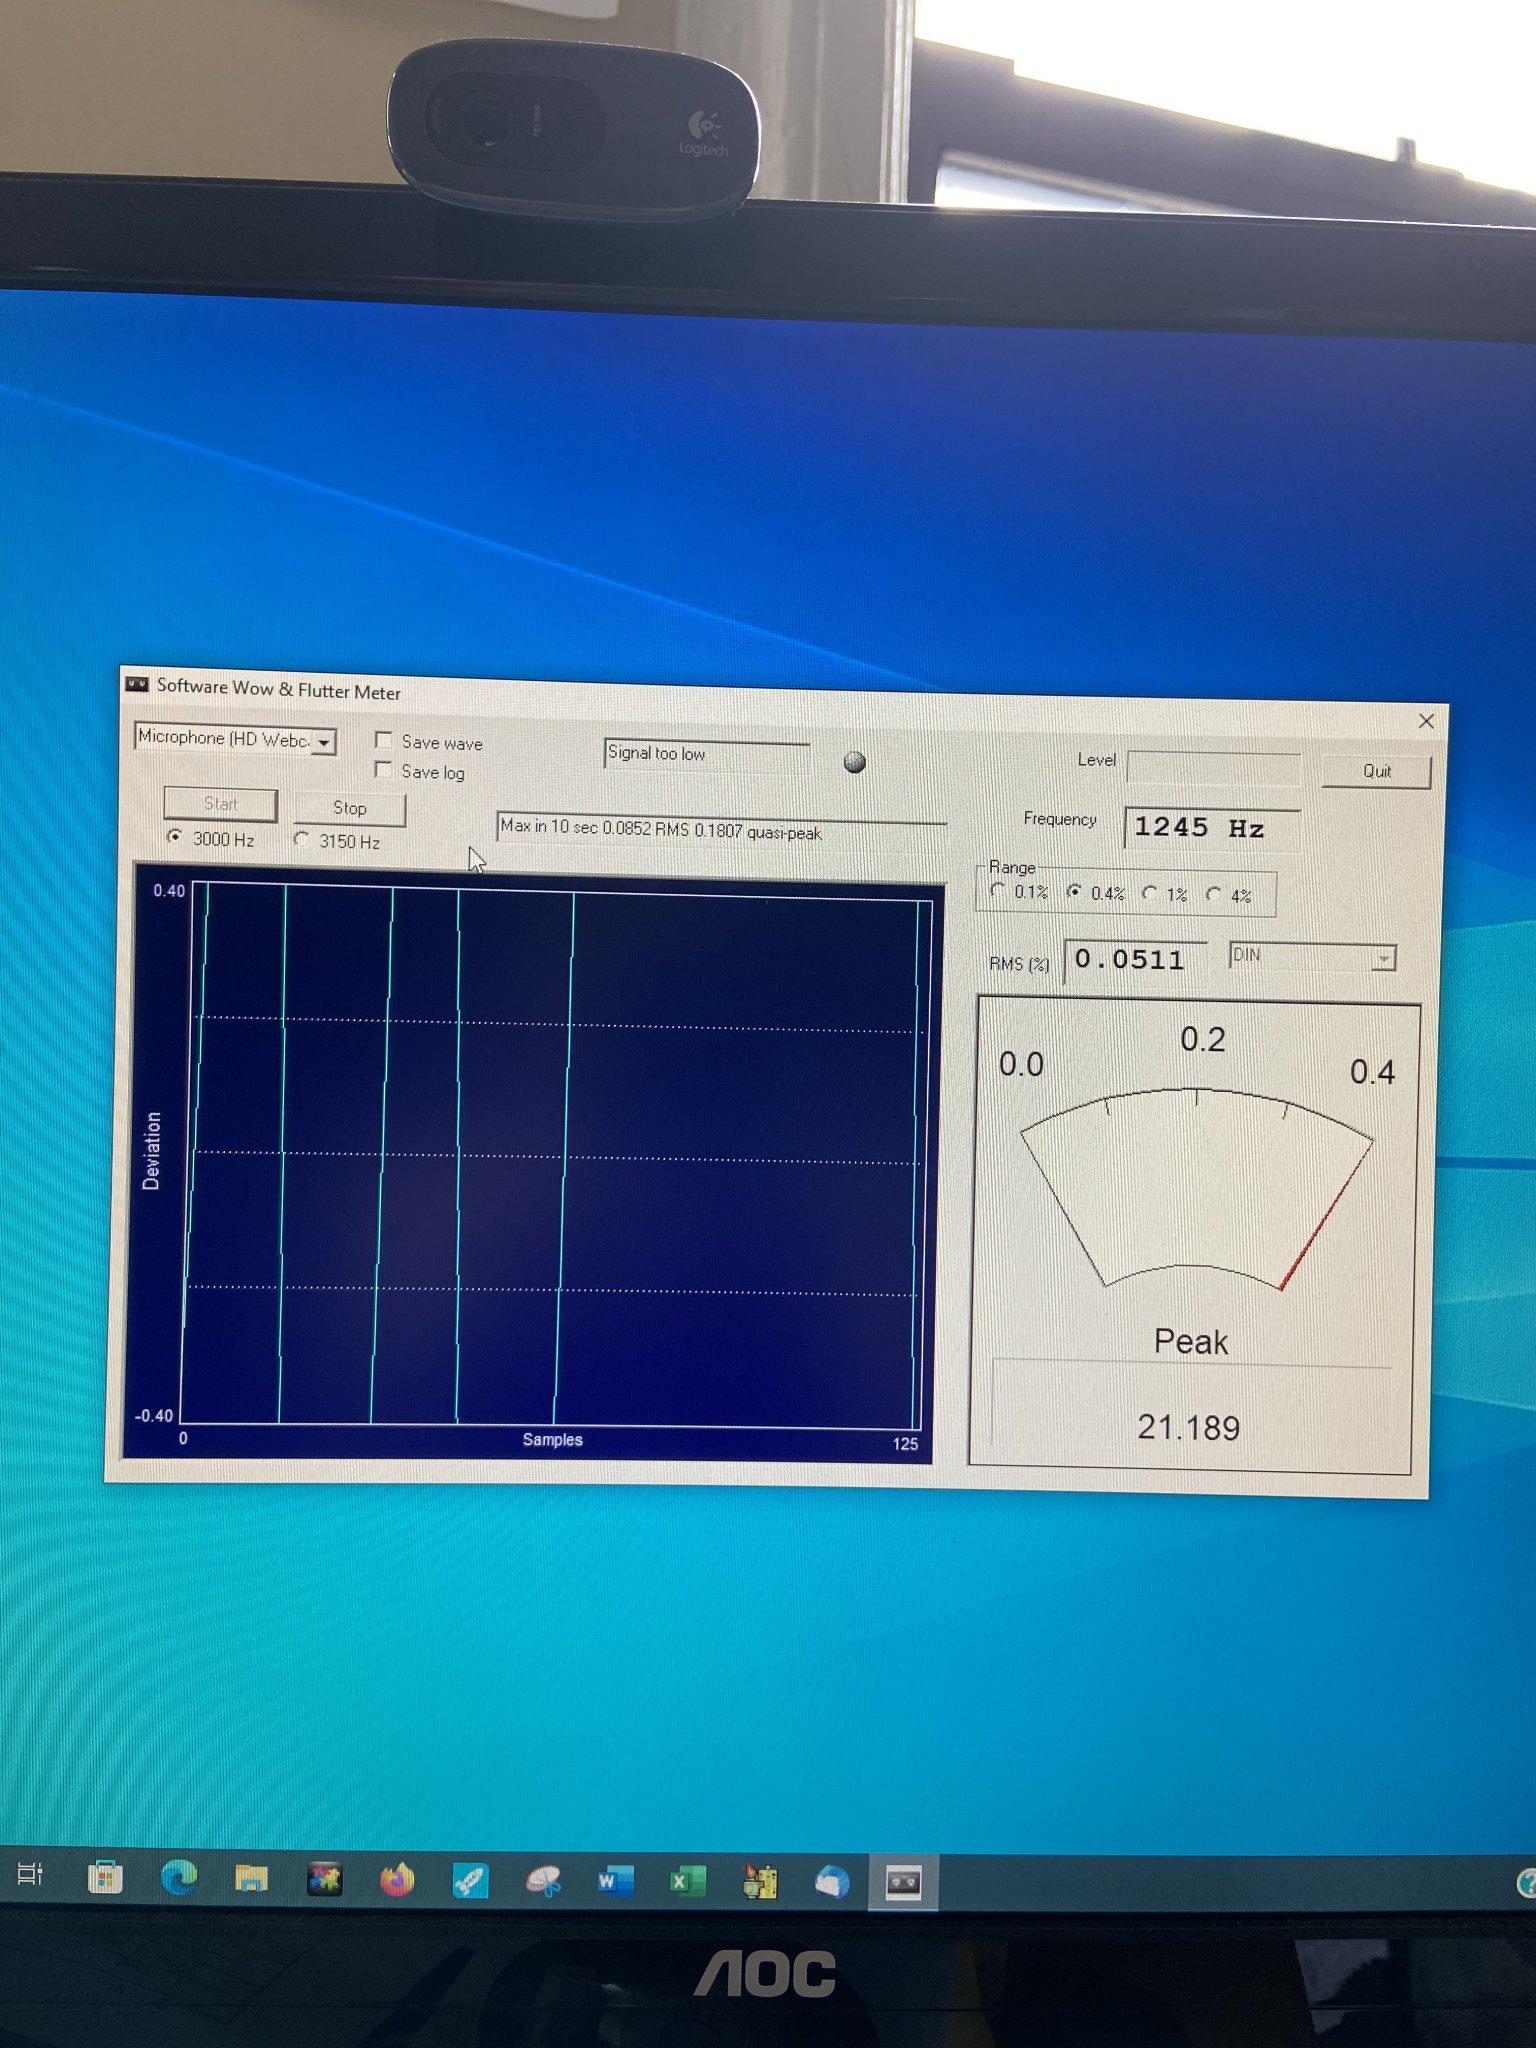This screenshot has height=2048, width=1536.
Task: Set the range to 0.1%
Action: 997,890
